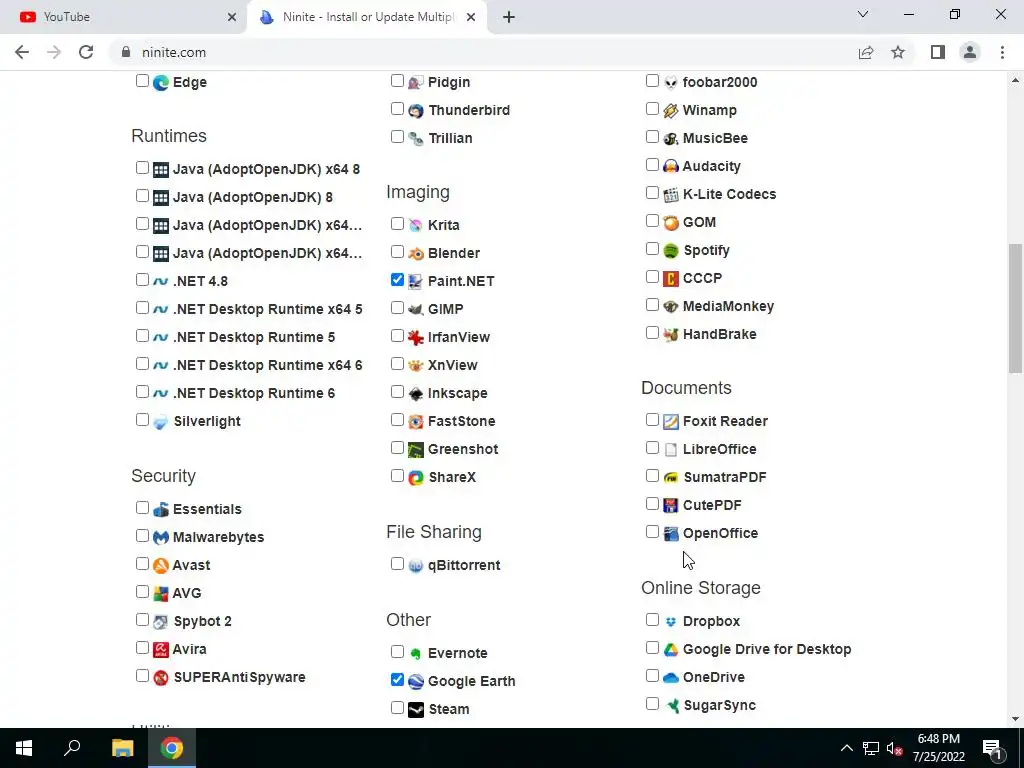
Task: Check the MusicBee checkbox
Action: click(x=652, y=137)
